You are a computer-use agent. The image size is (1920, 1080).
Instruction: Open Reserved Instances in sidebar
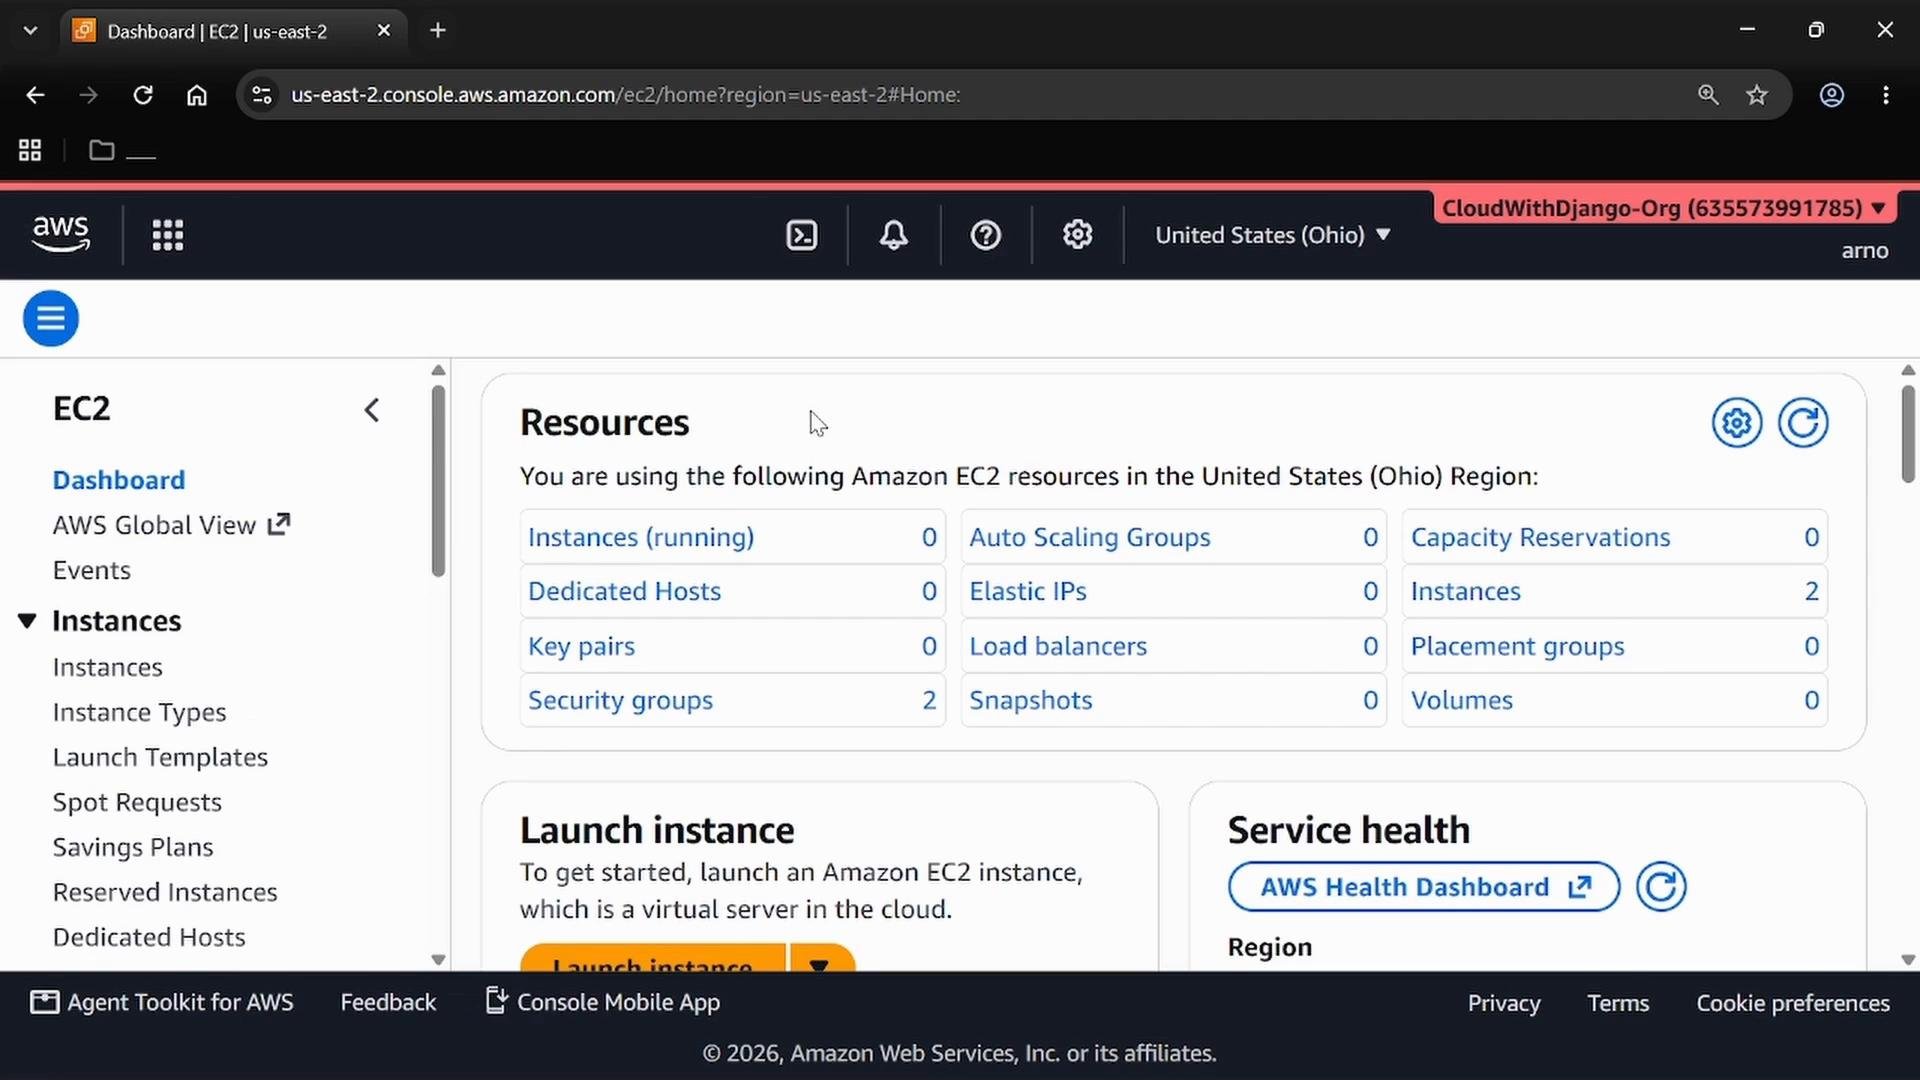coord(165,892)
